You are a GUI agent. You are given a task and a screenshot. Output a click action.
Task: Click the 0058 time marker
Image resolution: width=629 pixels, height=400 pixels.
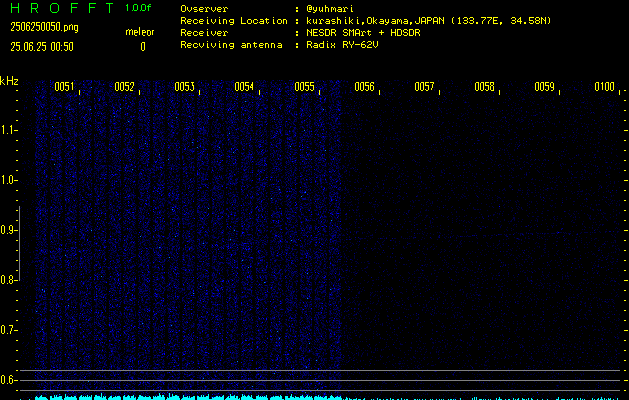click(484, 87)
